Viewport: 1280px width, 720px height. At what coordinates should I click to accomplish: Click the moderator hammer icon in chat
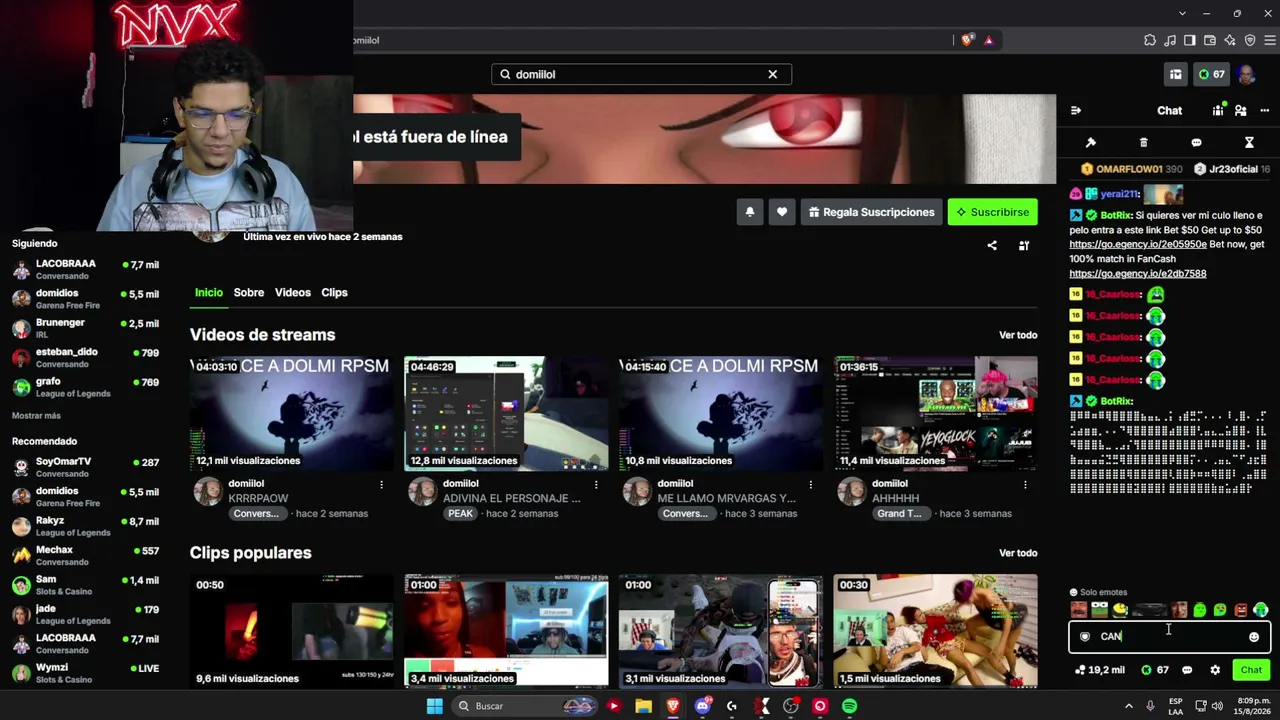[x=1091, y=143]
